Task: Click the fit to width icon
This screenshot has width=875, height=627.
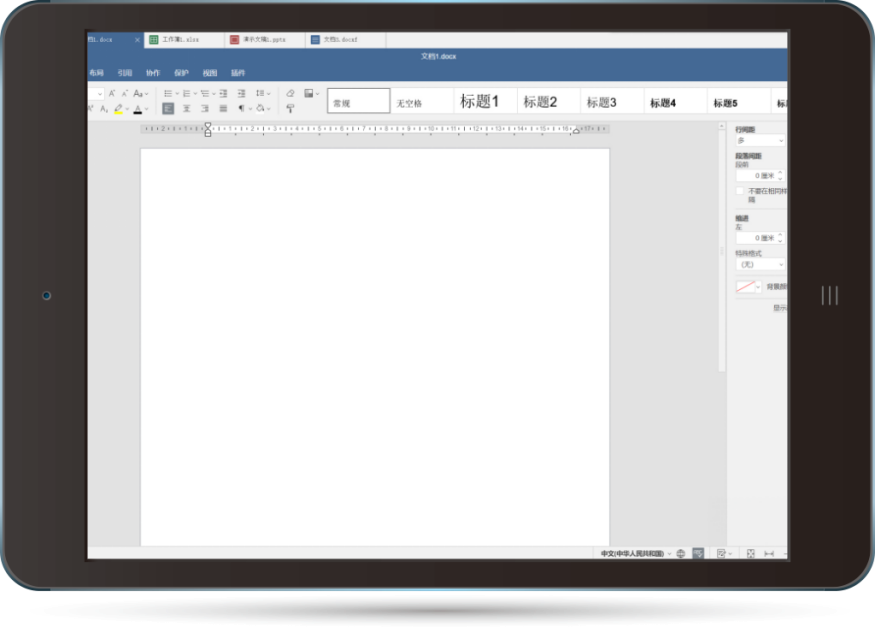Action: click(769, 553)
